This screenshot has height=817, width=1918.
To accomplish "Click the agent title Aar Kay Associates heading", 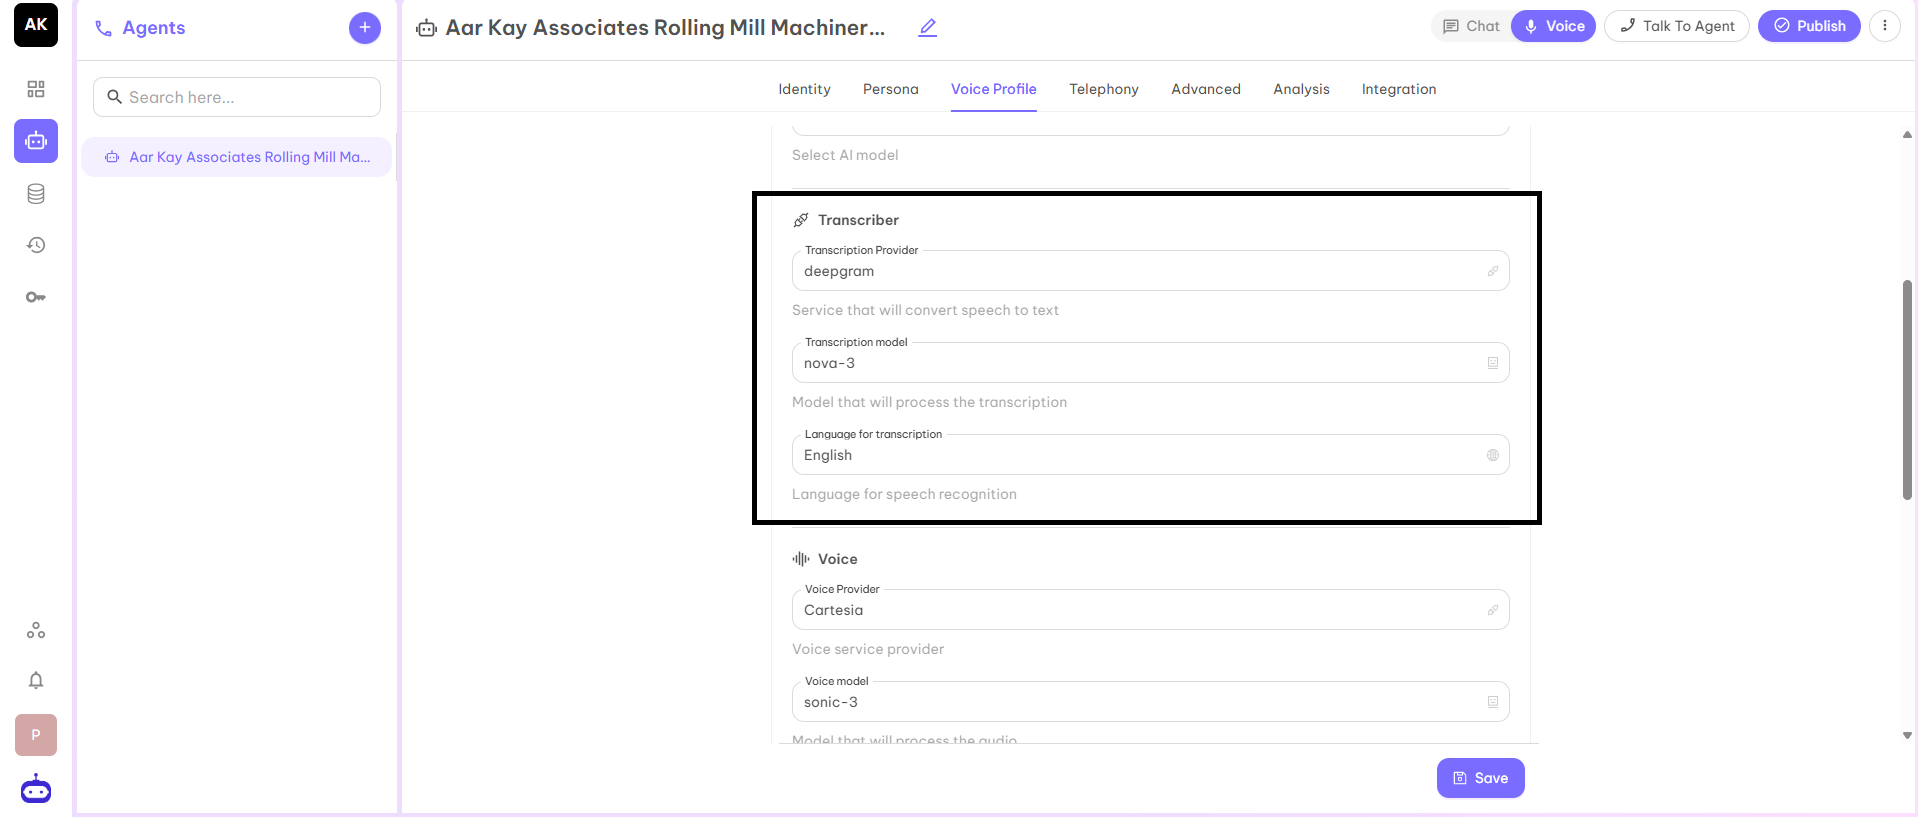I will pyautogui.click(x=665, y=28).
